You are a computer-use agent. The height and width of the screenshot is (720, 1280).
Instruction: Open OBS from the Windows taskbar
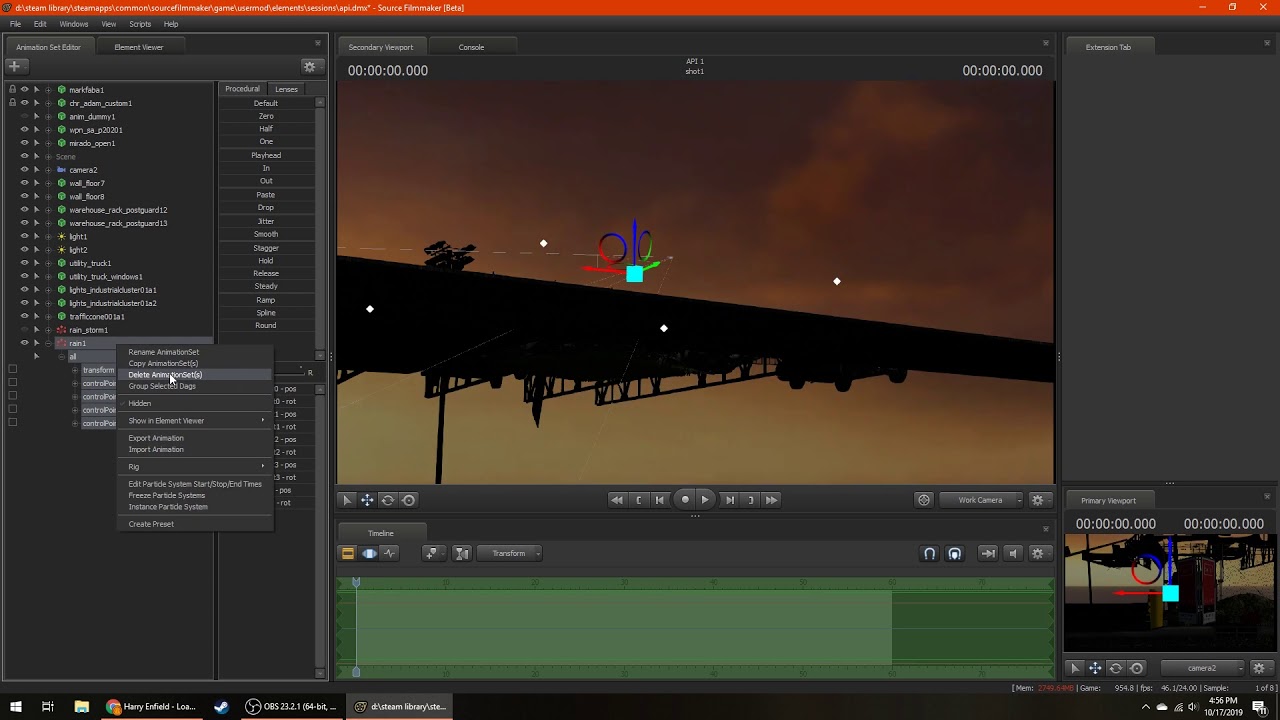pyautogui.click(x=291, y=707)
